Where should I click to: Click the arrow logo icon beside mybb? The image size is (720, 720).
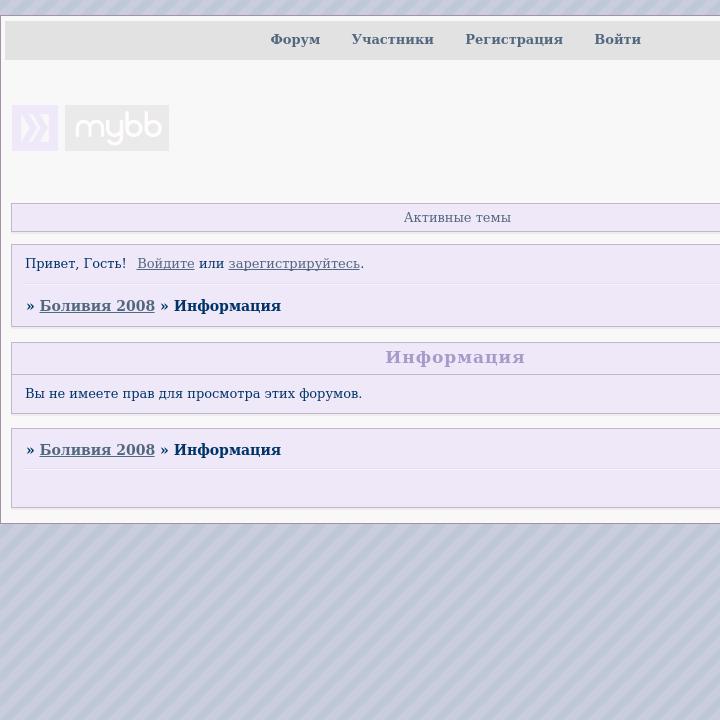pyautogui.click(x=35, y=128)
